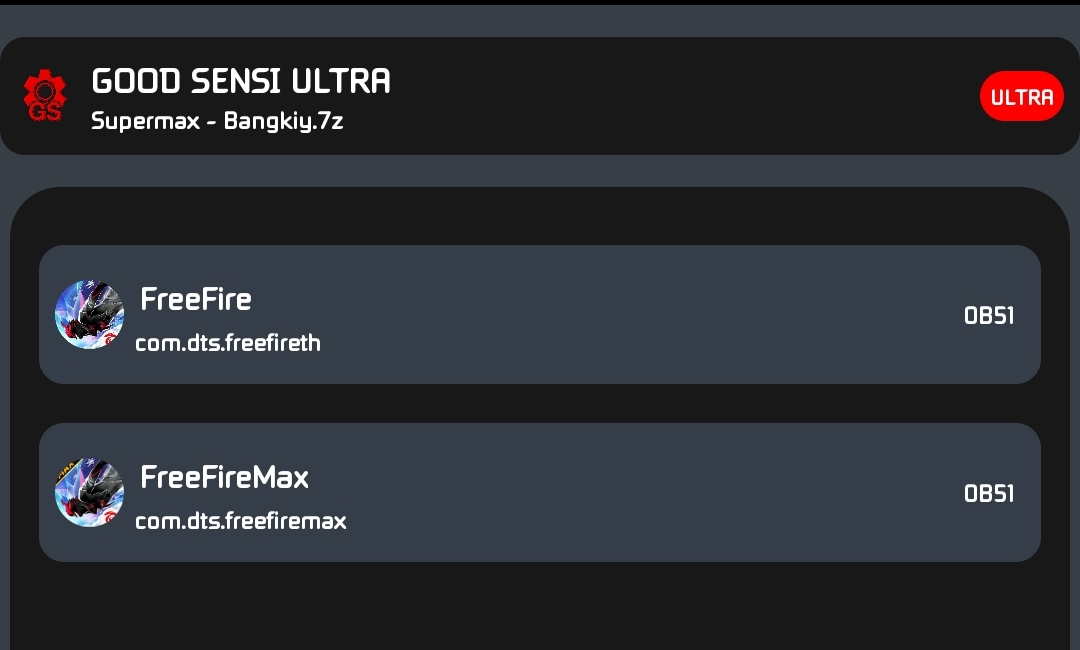This screenshot has width=1080, height=650.
Task: Click the header card's empty middle area
Action: point(680,96)
